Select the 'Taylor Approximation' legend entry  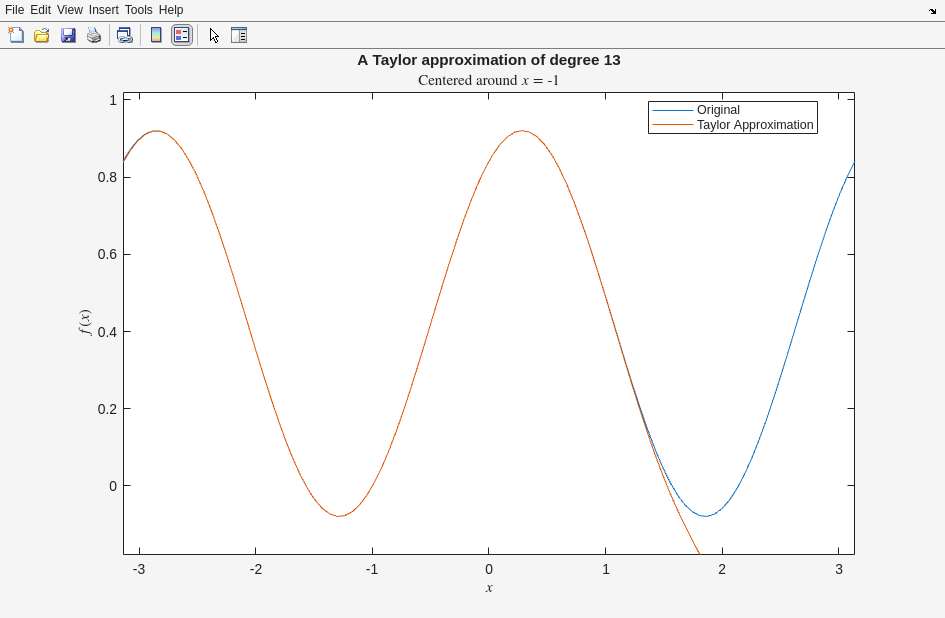point(755,125)
